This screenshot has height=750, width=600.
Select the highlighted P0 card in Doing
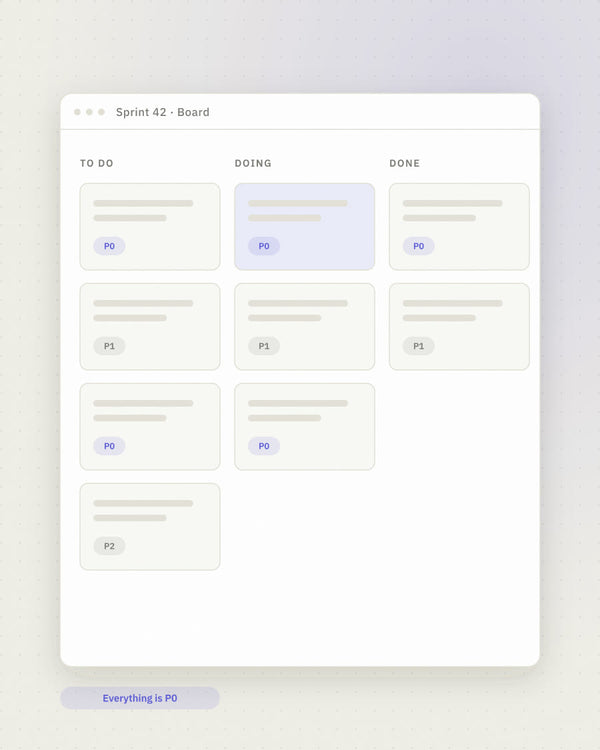(x=304, y=227)
